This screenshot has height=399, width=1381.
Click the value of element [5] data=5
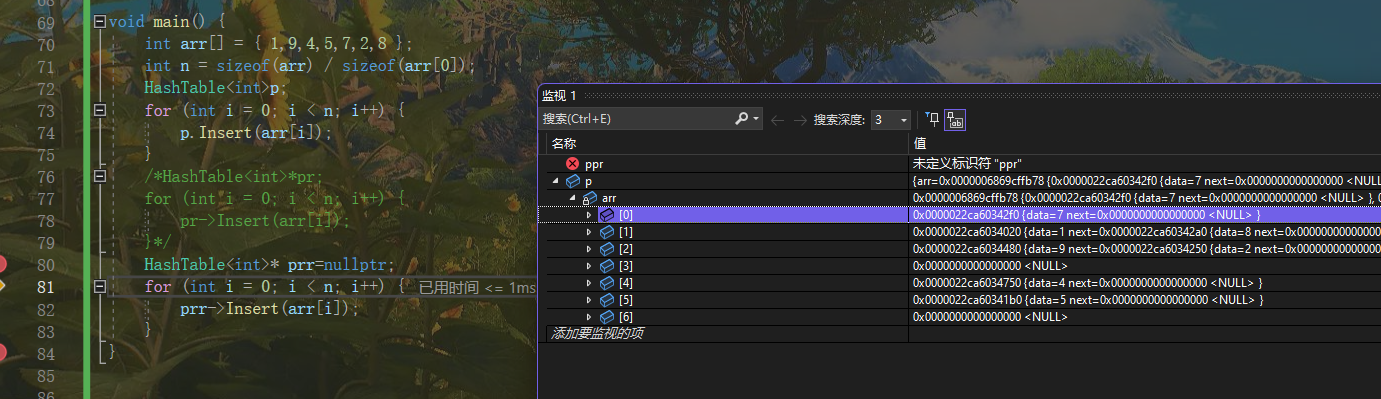(1088, 300)
